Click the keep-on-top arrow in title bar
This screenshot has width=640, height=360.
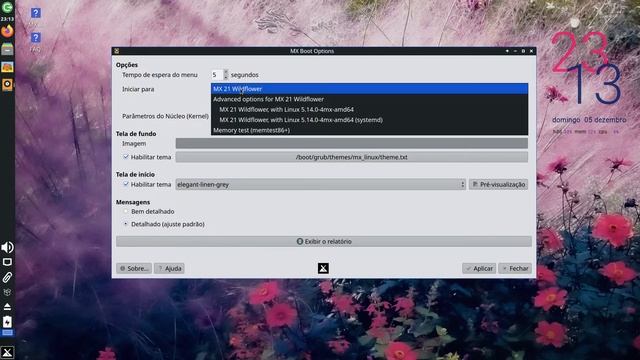(x=507, y=51)
